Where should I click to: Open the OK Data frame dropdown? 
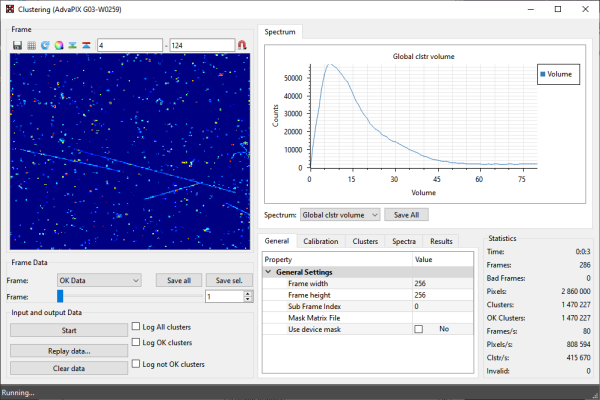coord(99,280)
